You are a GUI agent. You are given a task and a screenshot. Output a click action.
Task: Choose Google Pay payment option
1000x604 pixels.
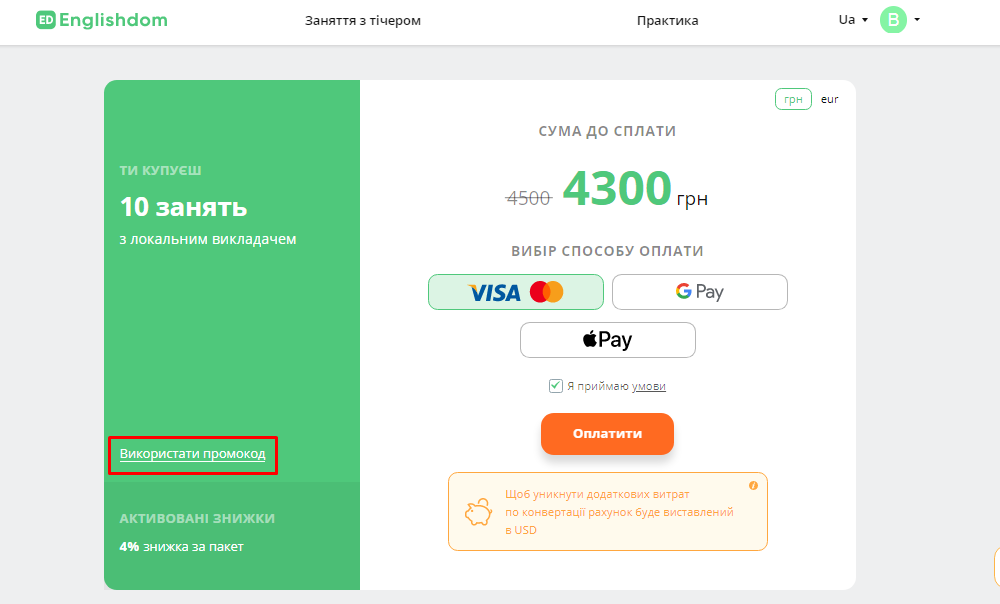700,292
